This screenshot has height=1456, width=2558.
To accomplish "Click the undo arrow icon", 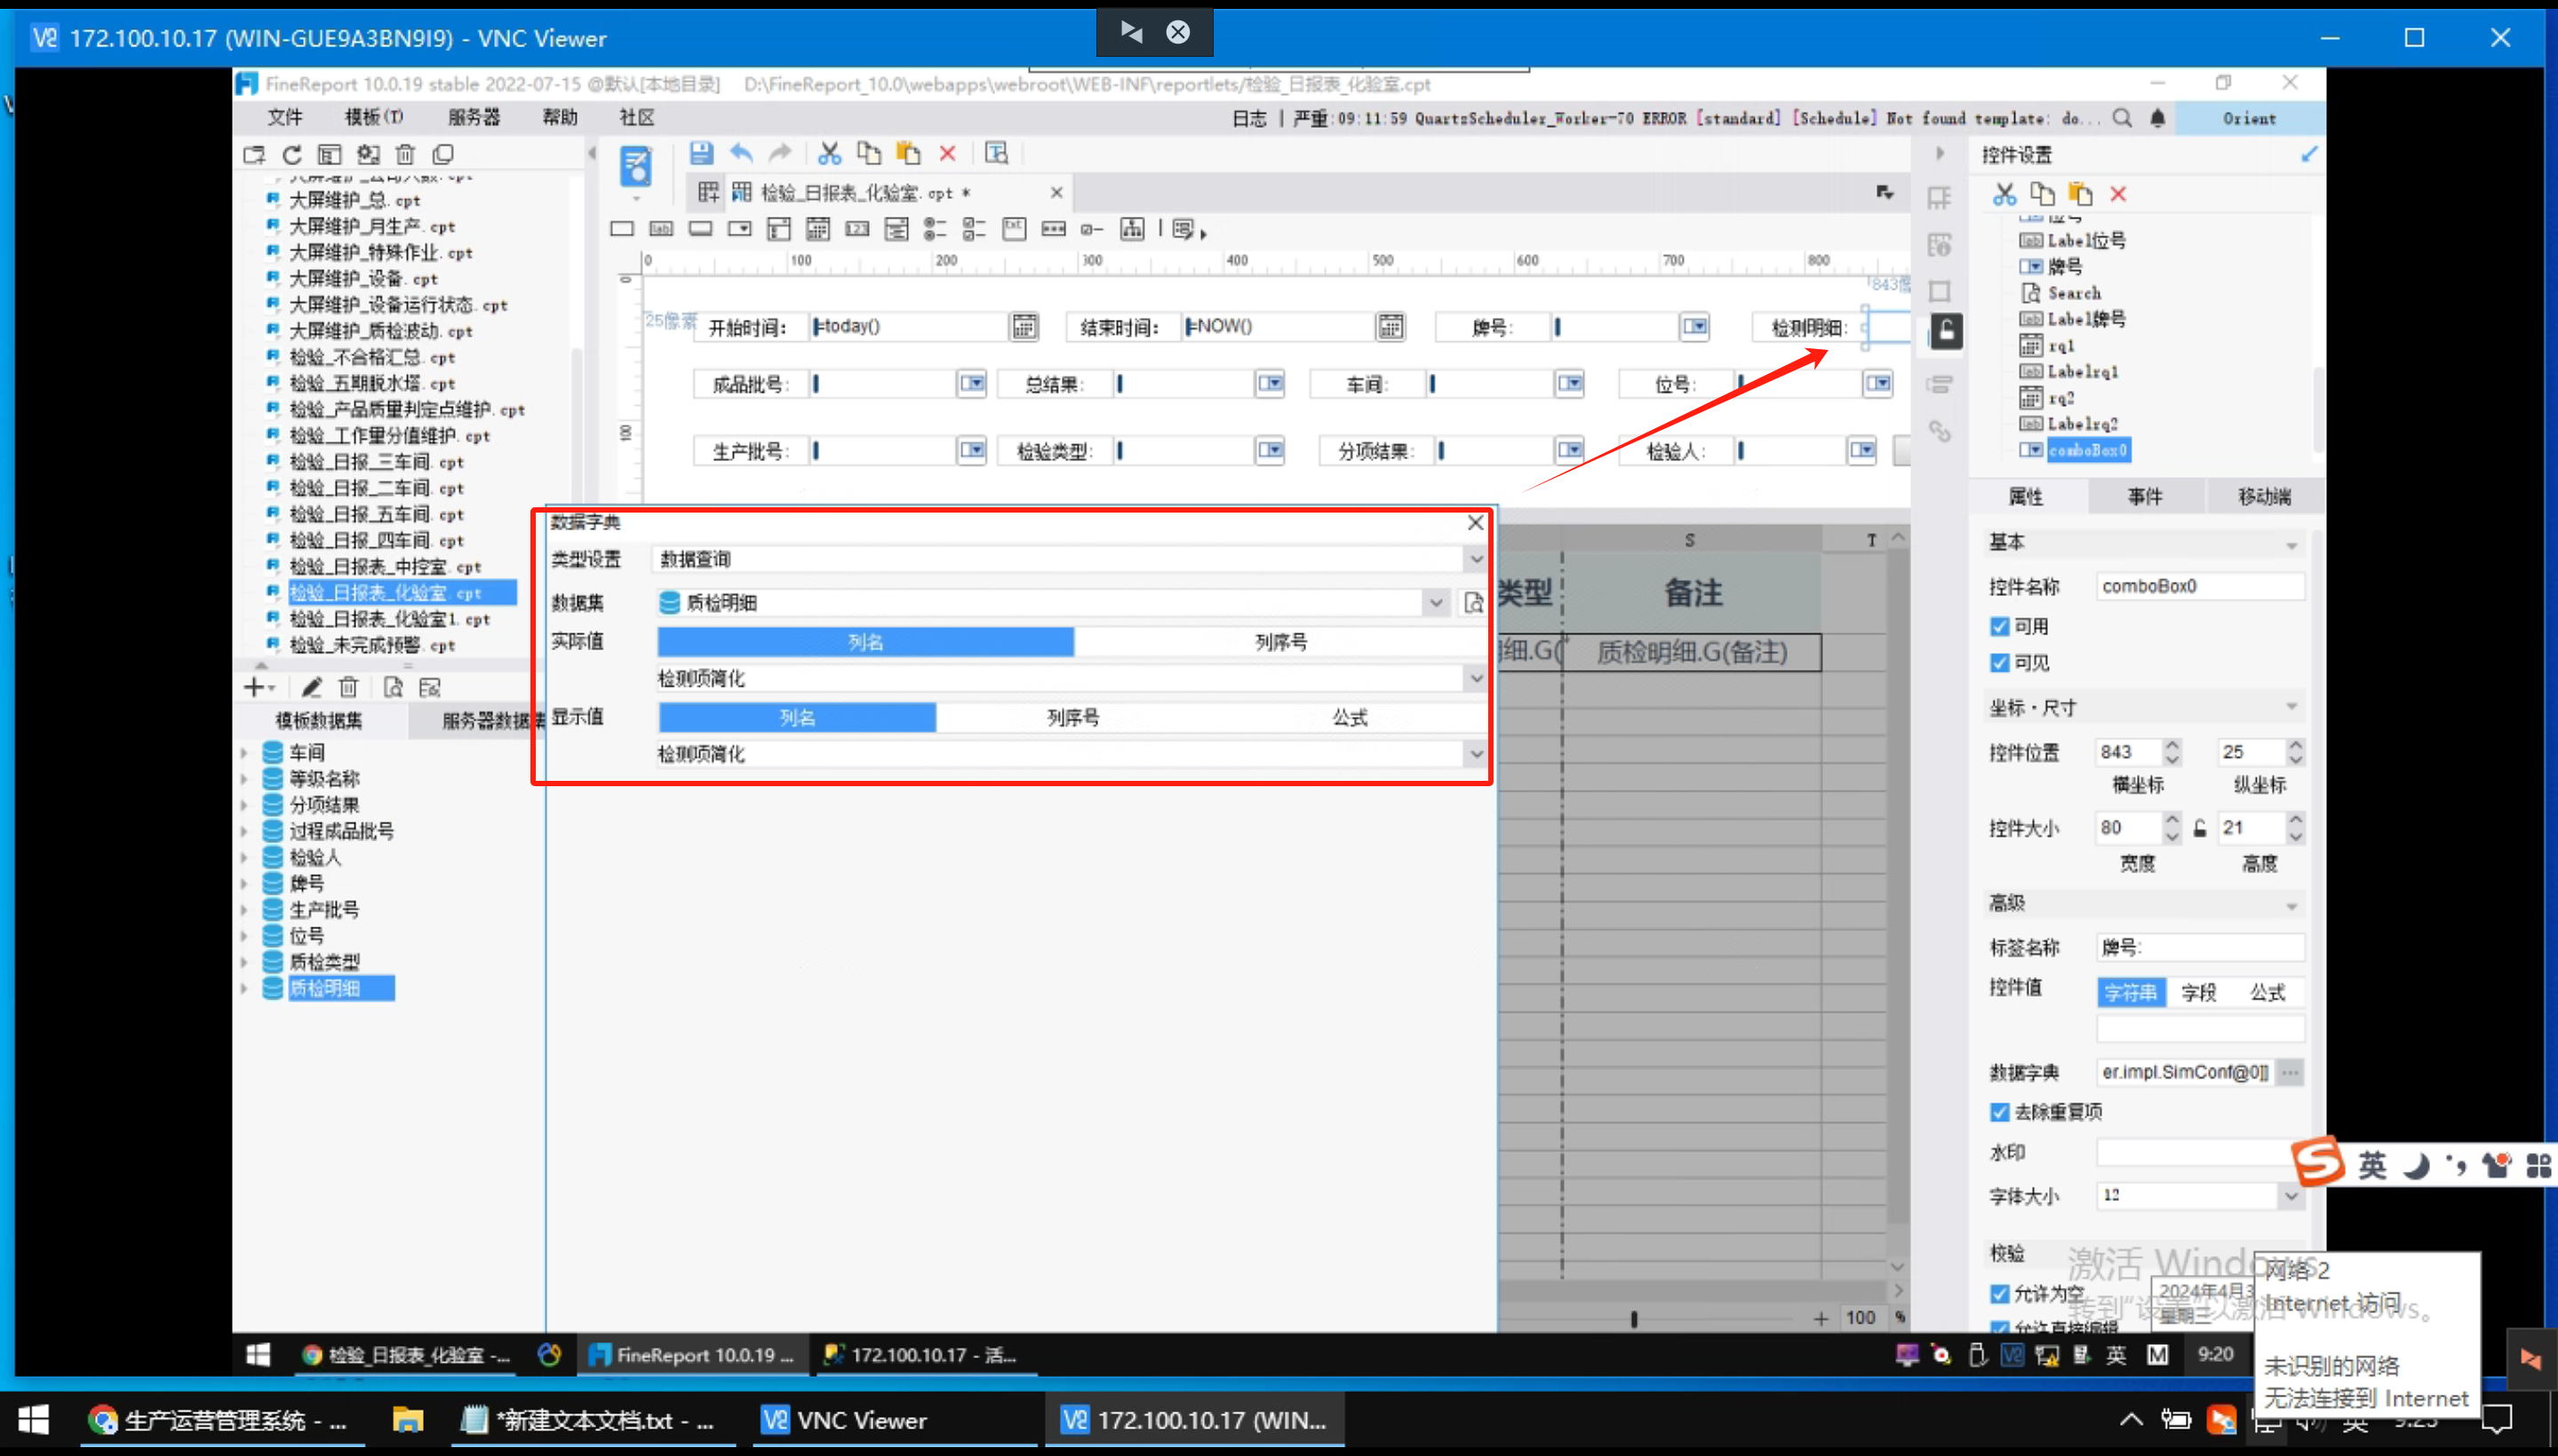I will tap(741, 153).
